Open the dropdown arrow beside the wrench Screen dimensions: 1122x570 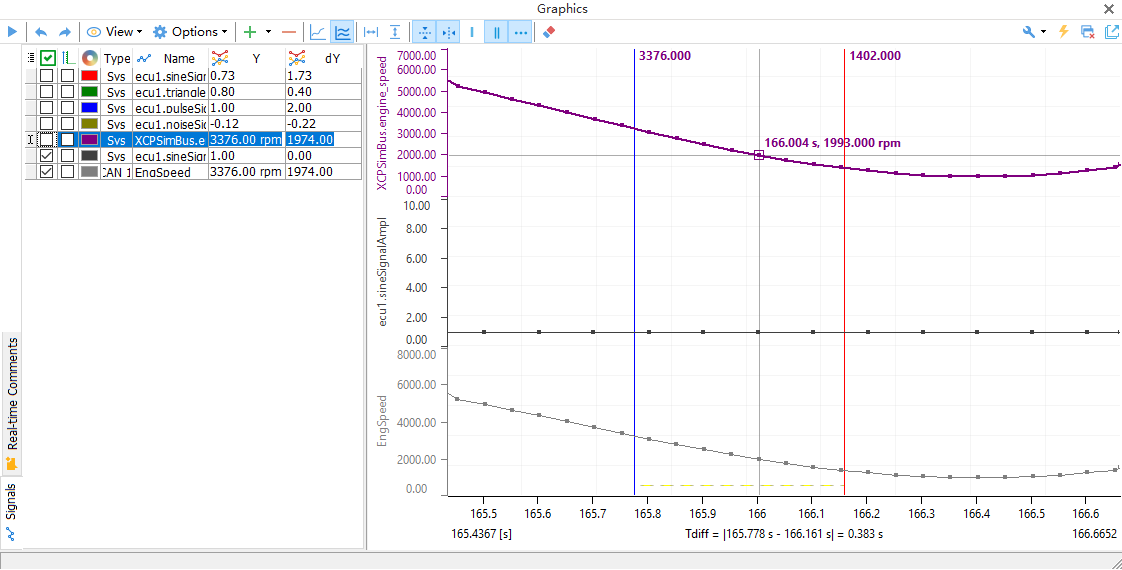coord(1044,32)
